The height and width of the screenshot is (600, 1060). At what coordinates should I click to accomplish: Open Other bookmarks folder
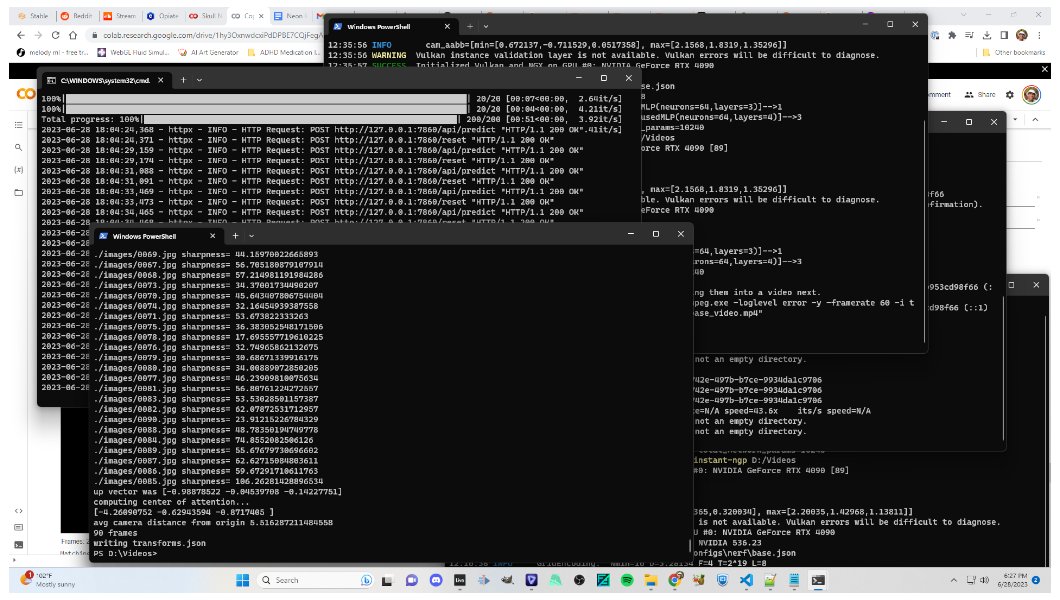click(x=1014, y=52)
